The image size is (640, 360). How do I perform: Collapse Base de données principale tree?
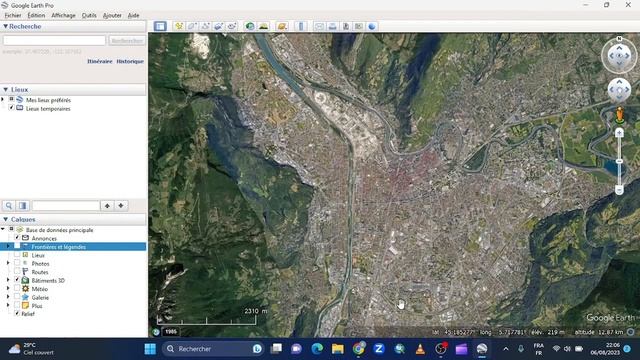[x=3, y=230]
